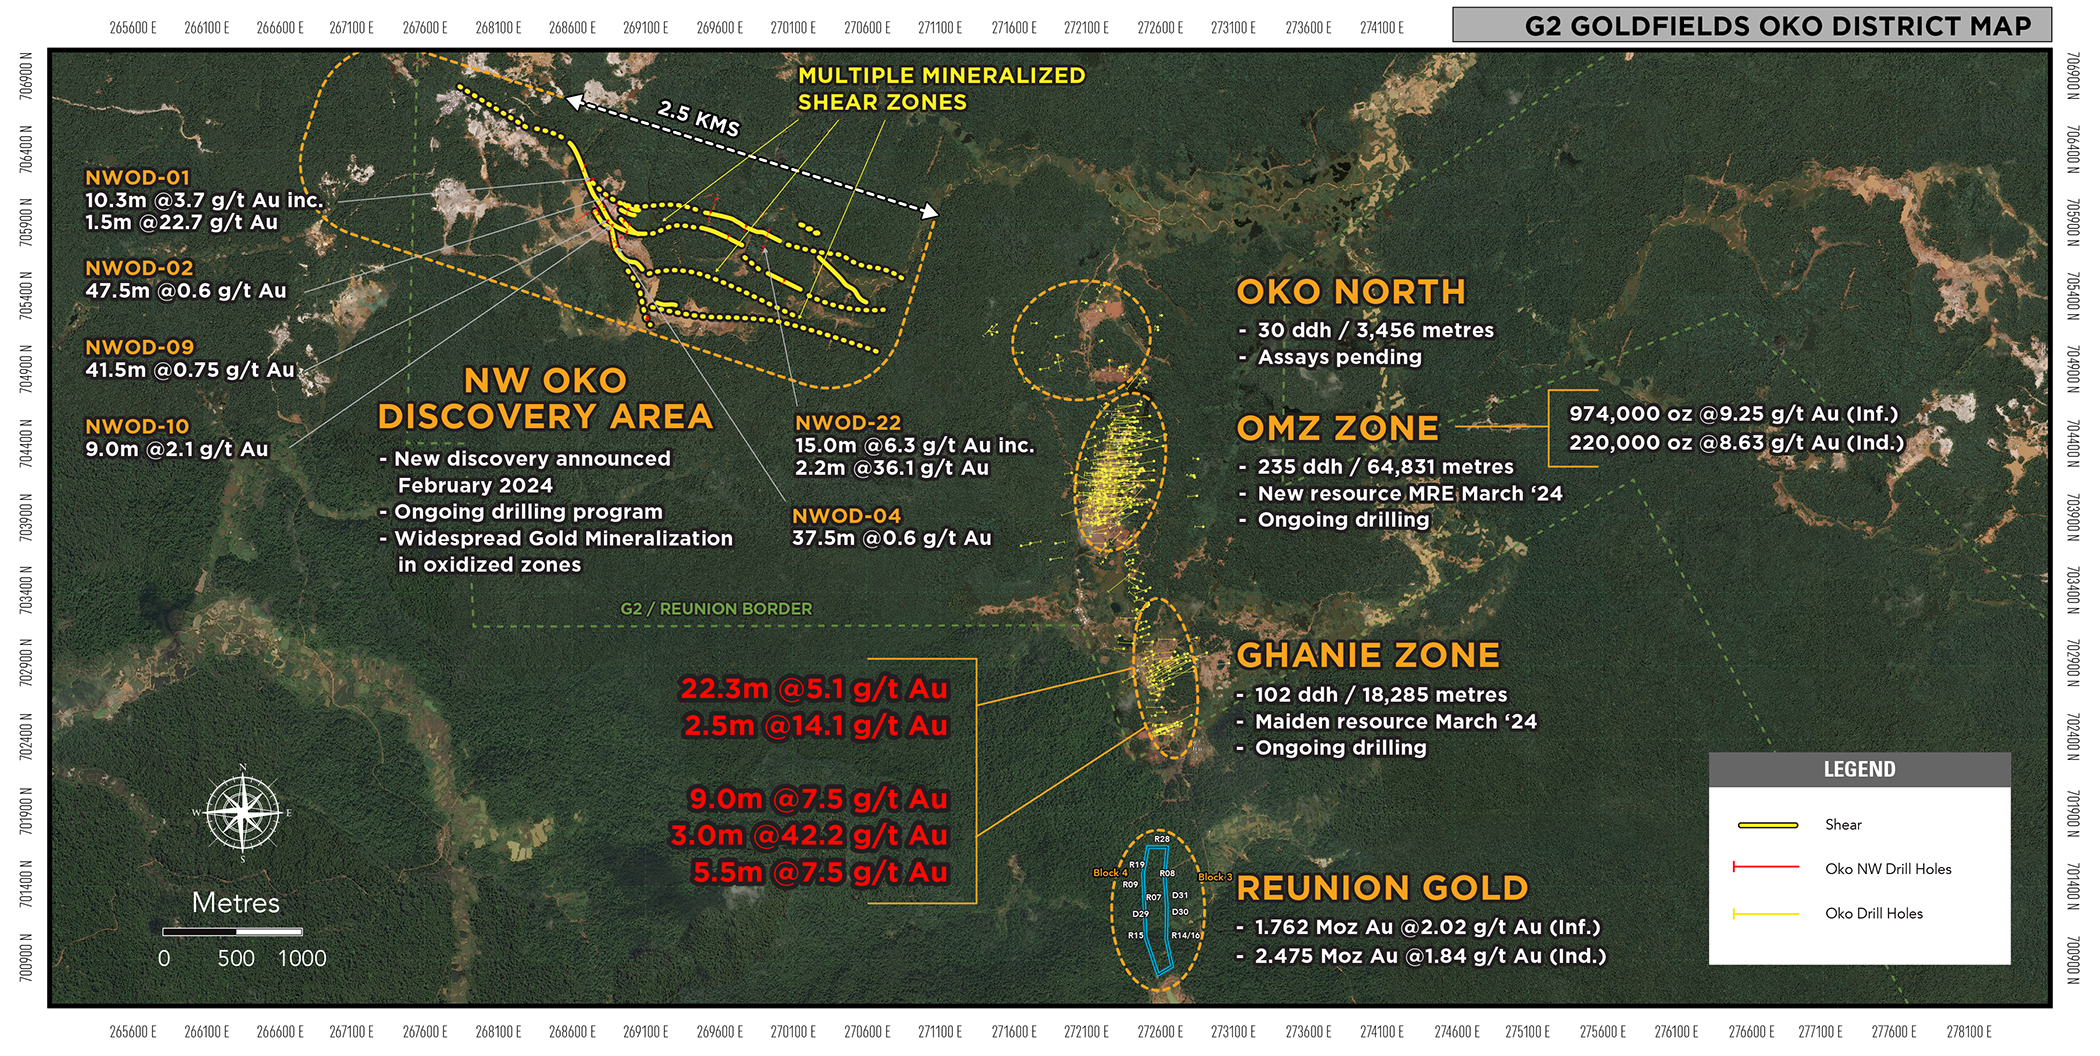This screenshot has height=1056, width=2100.
Task: Click red '2.5m @14.1 g/t Au' result
Action: (x=816, y=726)
